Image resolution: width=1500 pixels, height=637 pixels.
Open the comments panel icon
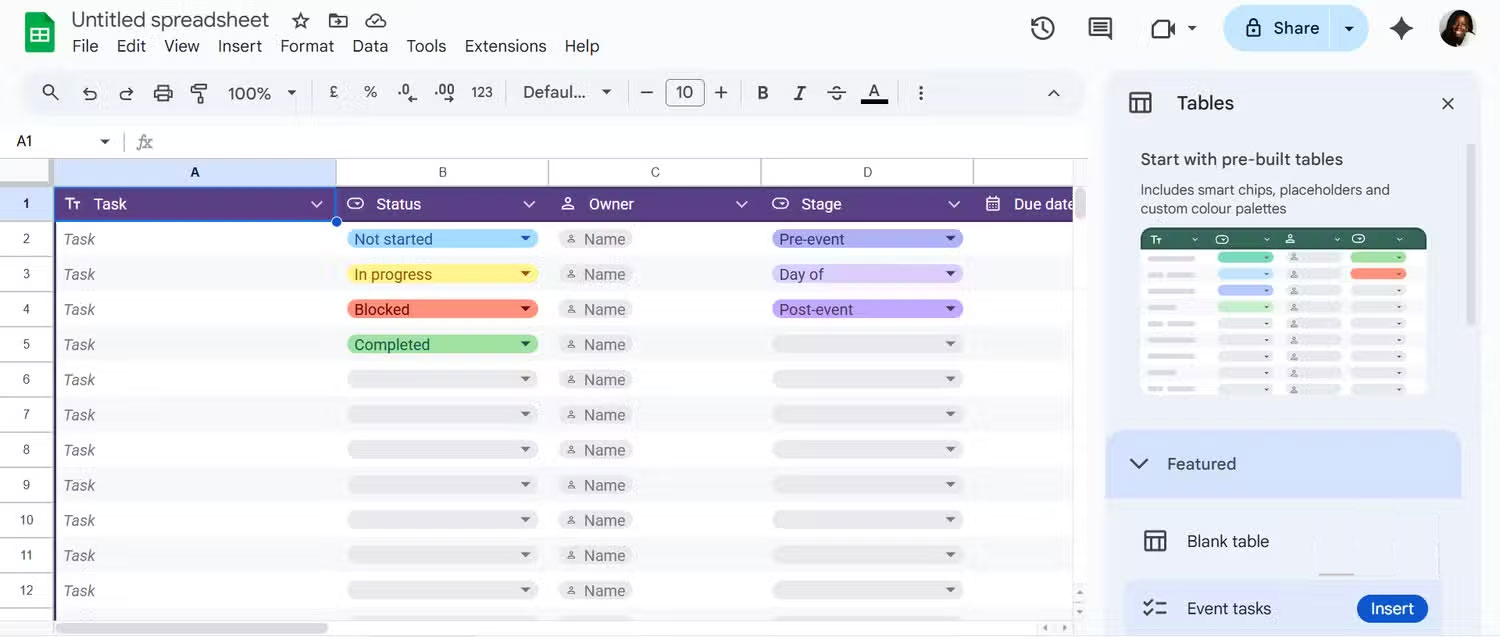point(1099,28)
